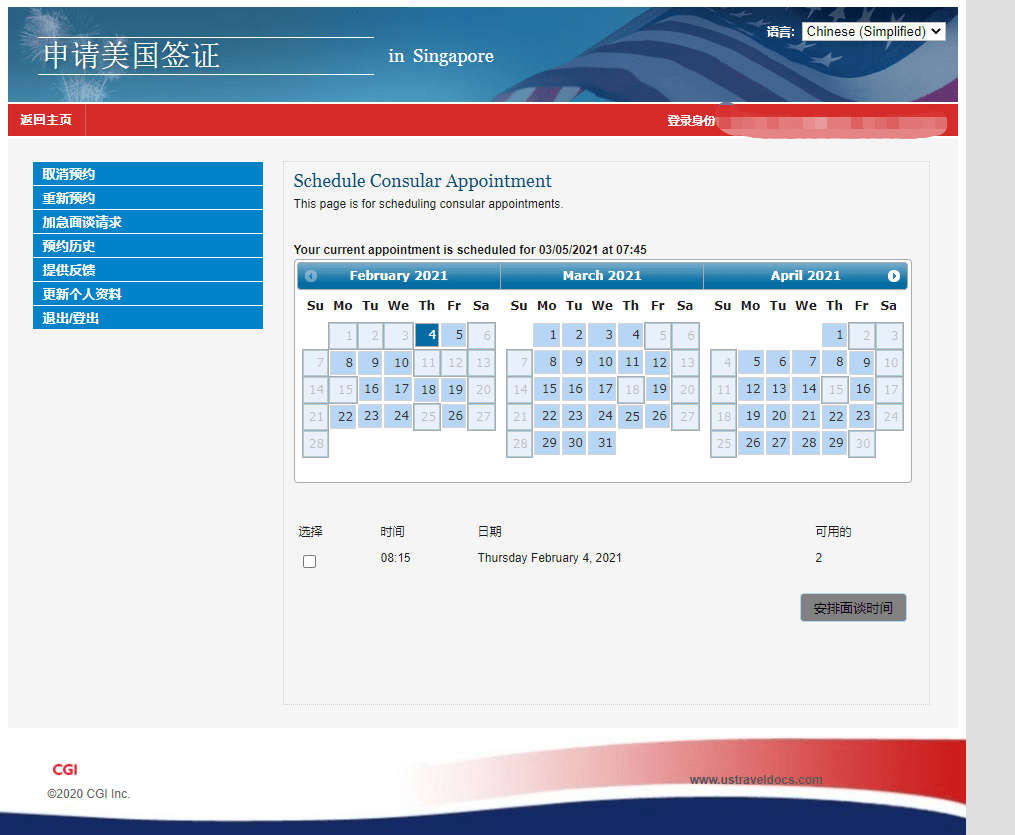Screen dimensions: 1015x835
Task: Choose April 14 on the calendar
Action: click(x=808, y=389)
